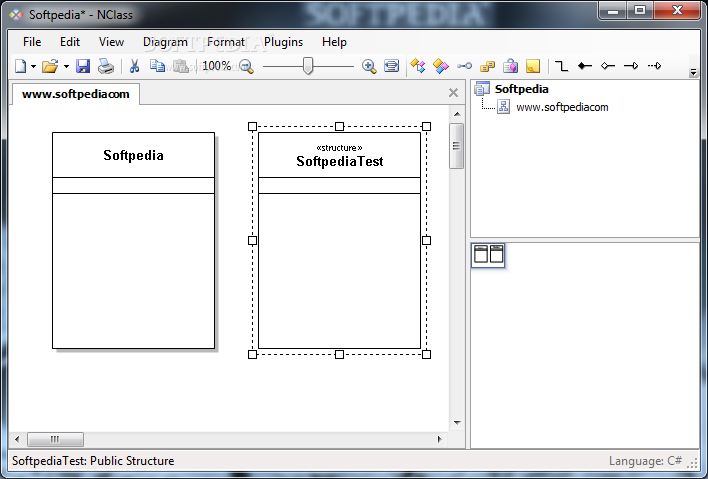708x479 pixels.
Task: Click the Zoom out magnifier icon
Action: tap(247, 67)
